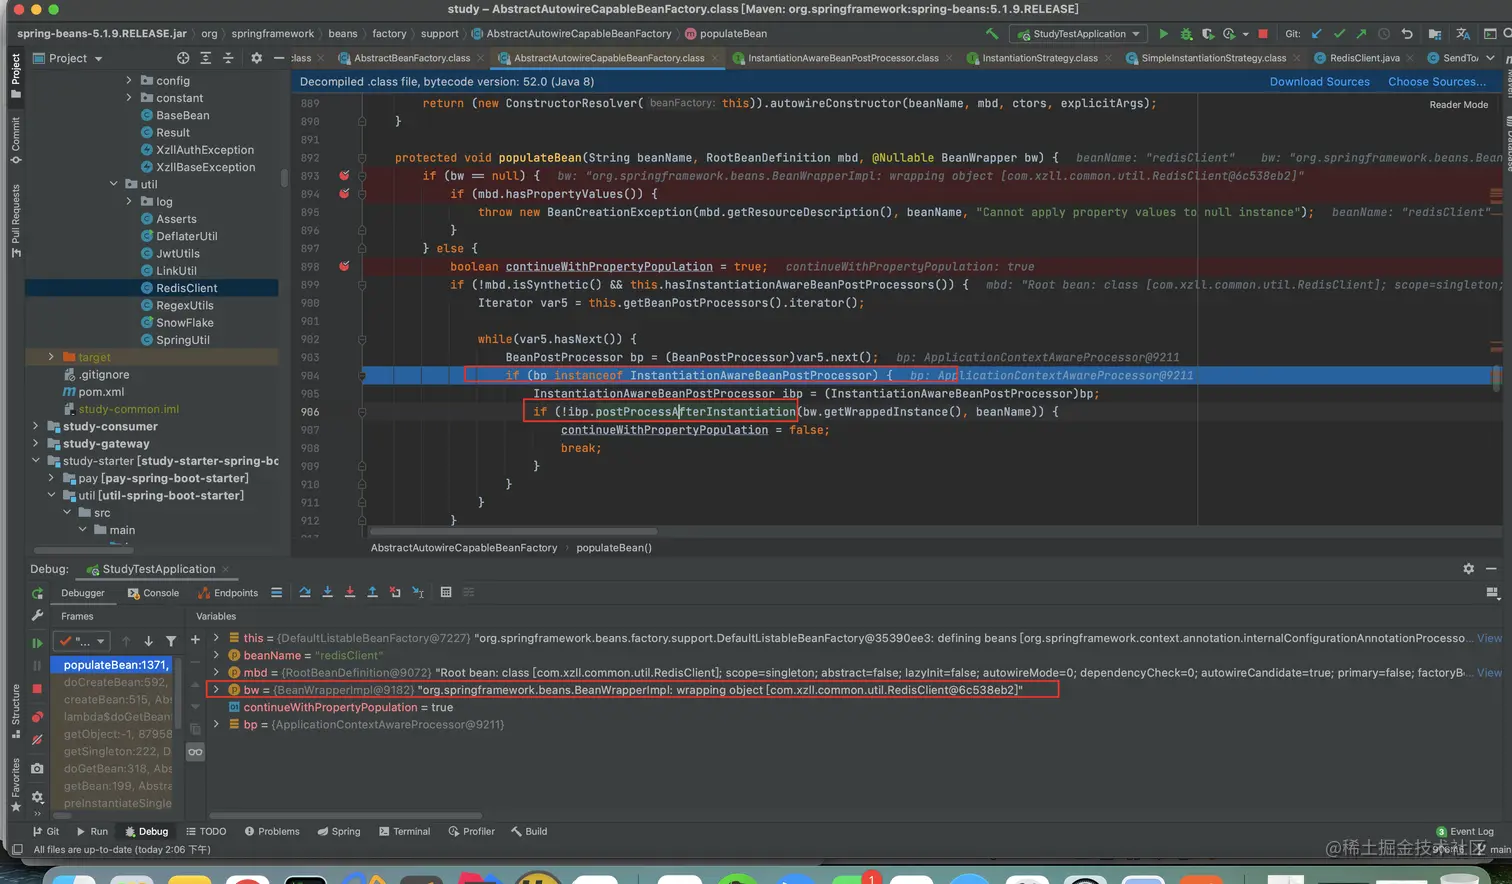Expand the constant folder in the Project tree
This screenshot has width=1512, height=884.
[129, 98]
